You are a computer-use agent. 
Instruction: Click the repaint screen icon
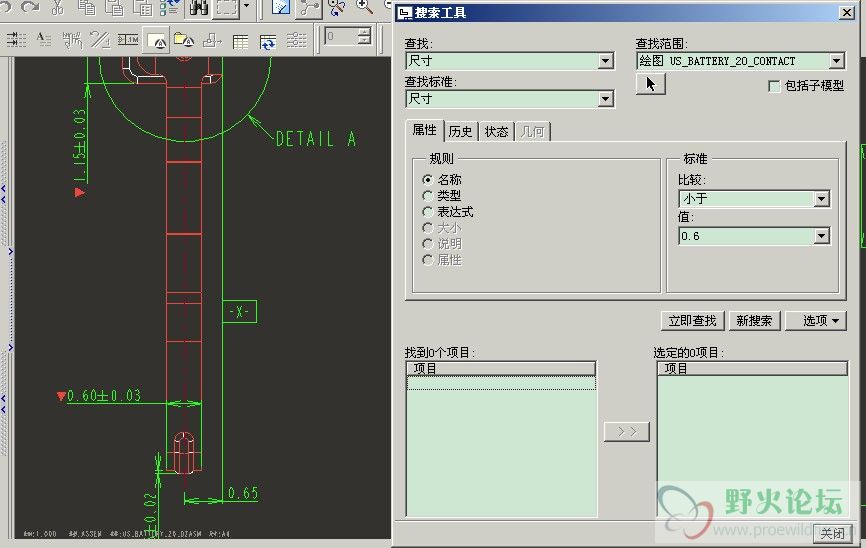click(x=281, y=7)
